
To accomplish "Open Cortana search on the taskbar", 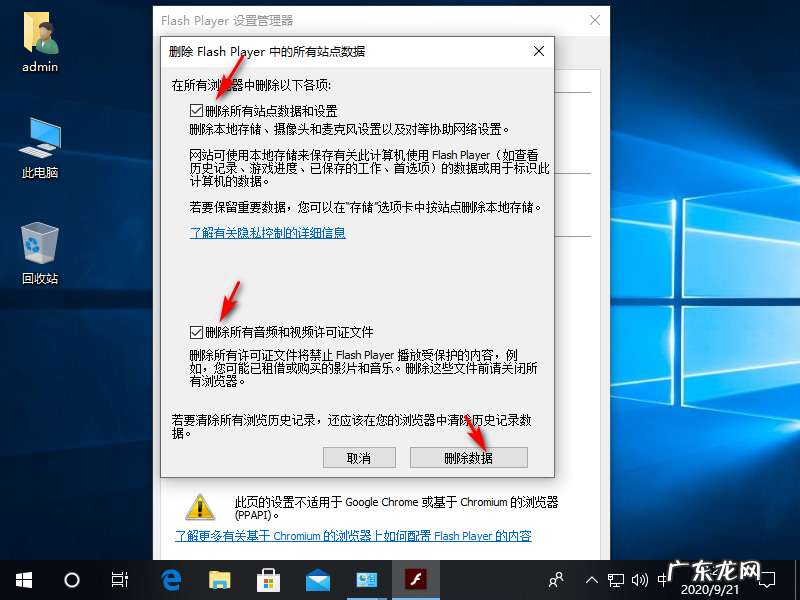I will click(70, 580).
